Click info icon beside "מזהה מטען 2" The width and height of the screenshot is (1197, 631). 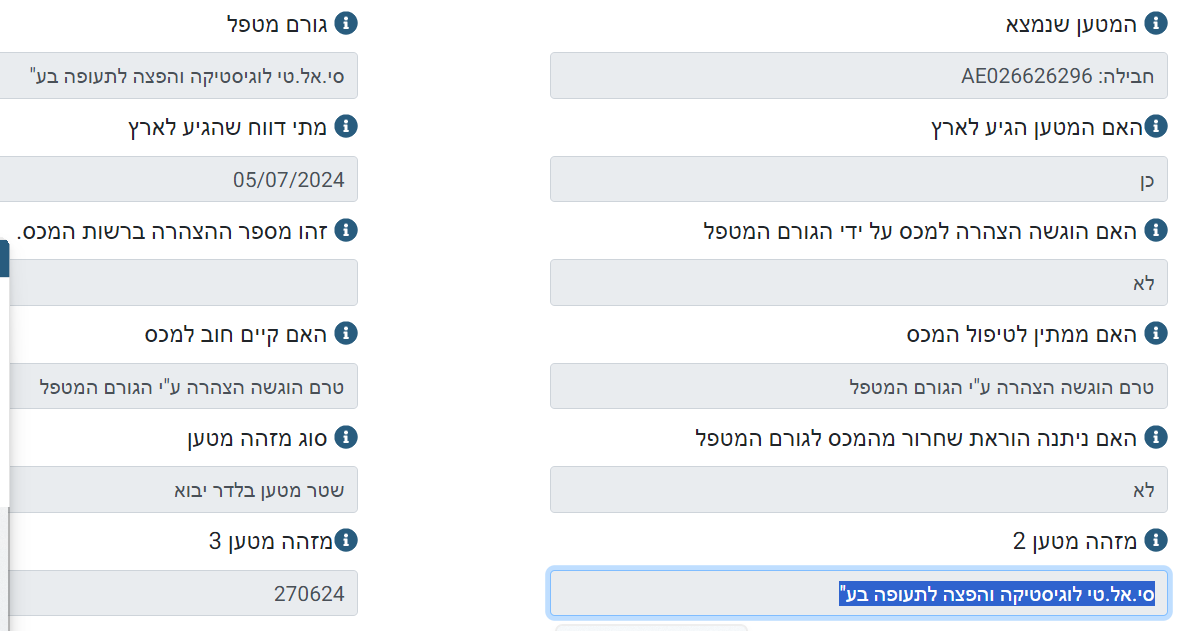point(1156,541)
